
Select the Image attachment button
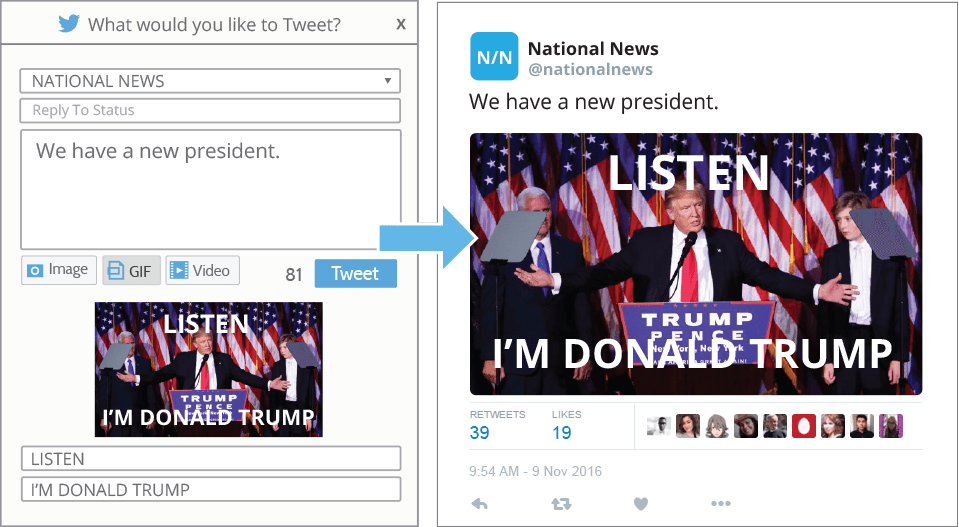[x=59, y=270]
